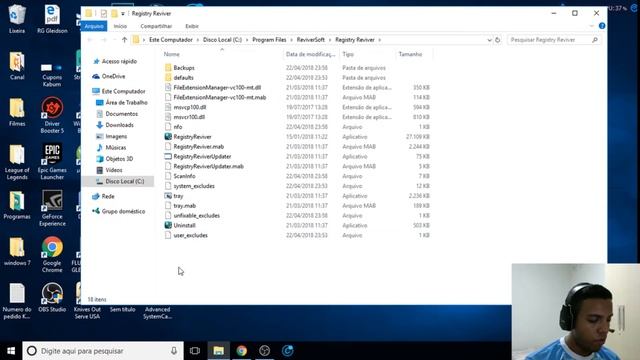Select file FileExtensionManager-vc100-mt.mab
This screenshot has height=360, width=640.
coord(220,97)
